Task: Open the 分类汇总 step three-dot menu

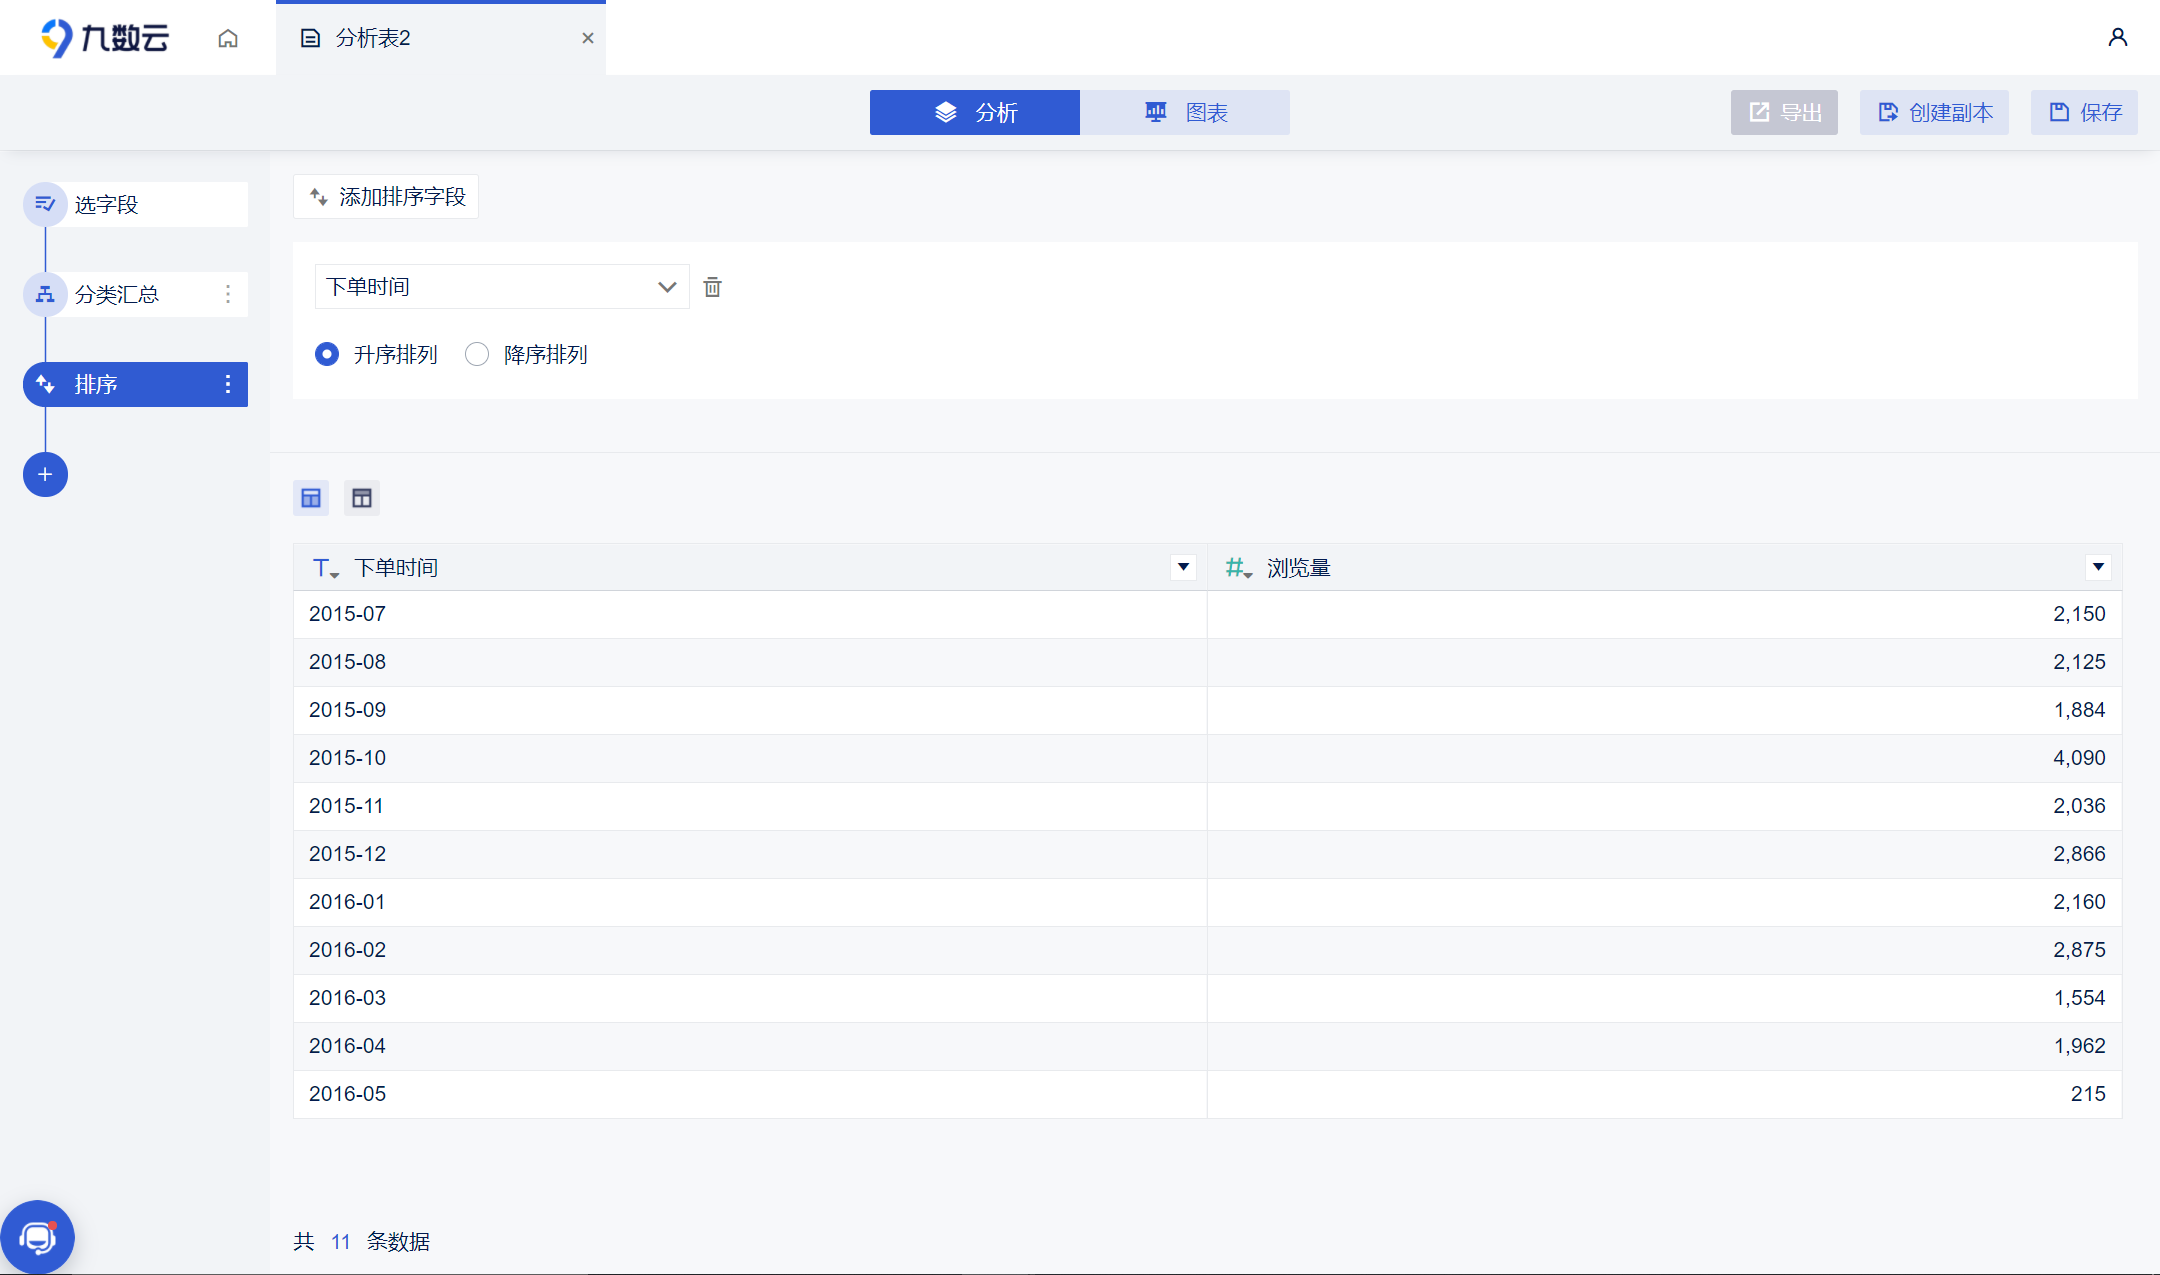Action: pyautogui.click(x=228, y=294)
